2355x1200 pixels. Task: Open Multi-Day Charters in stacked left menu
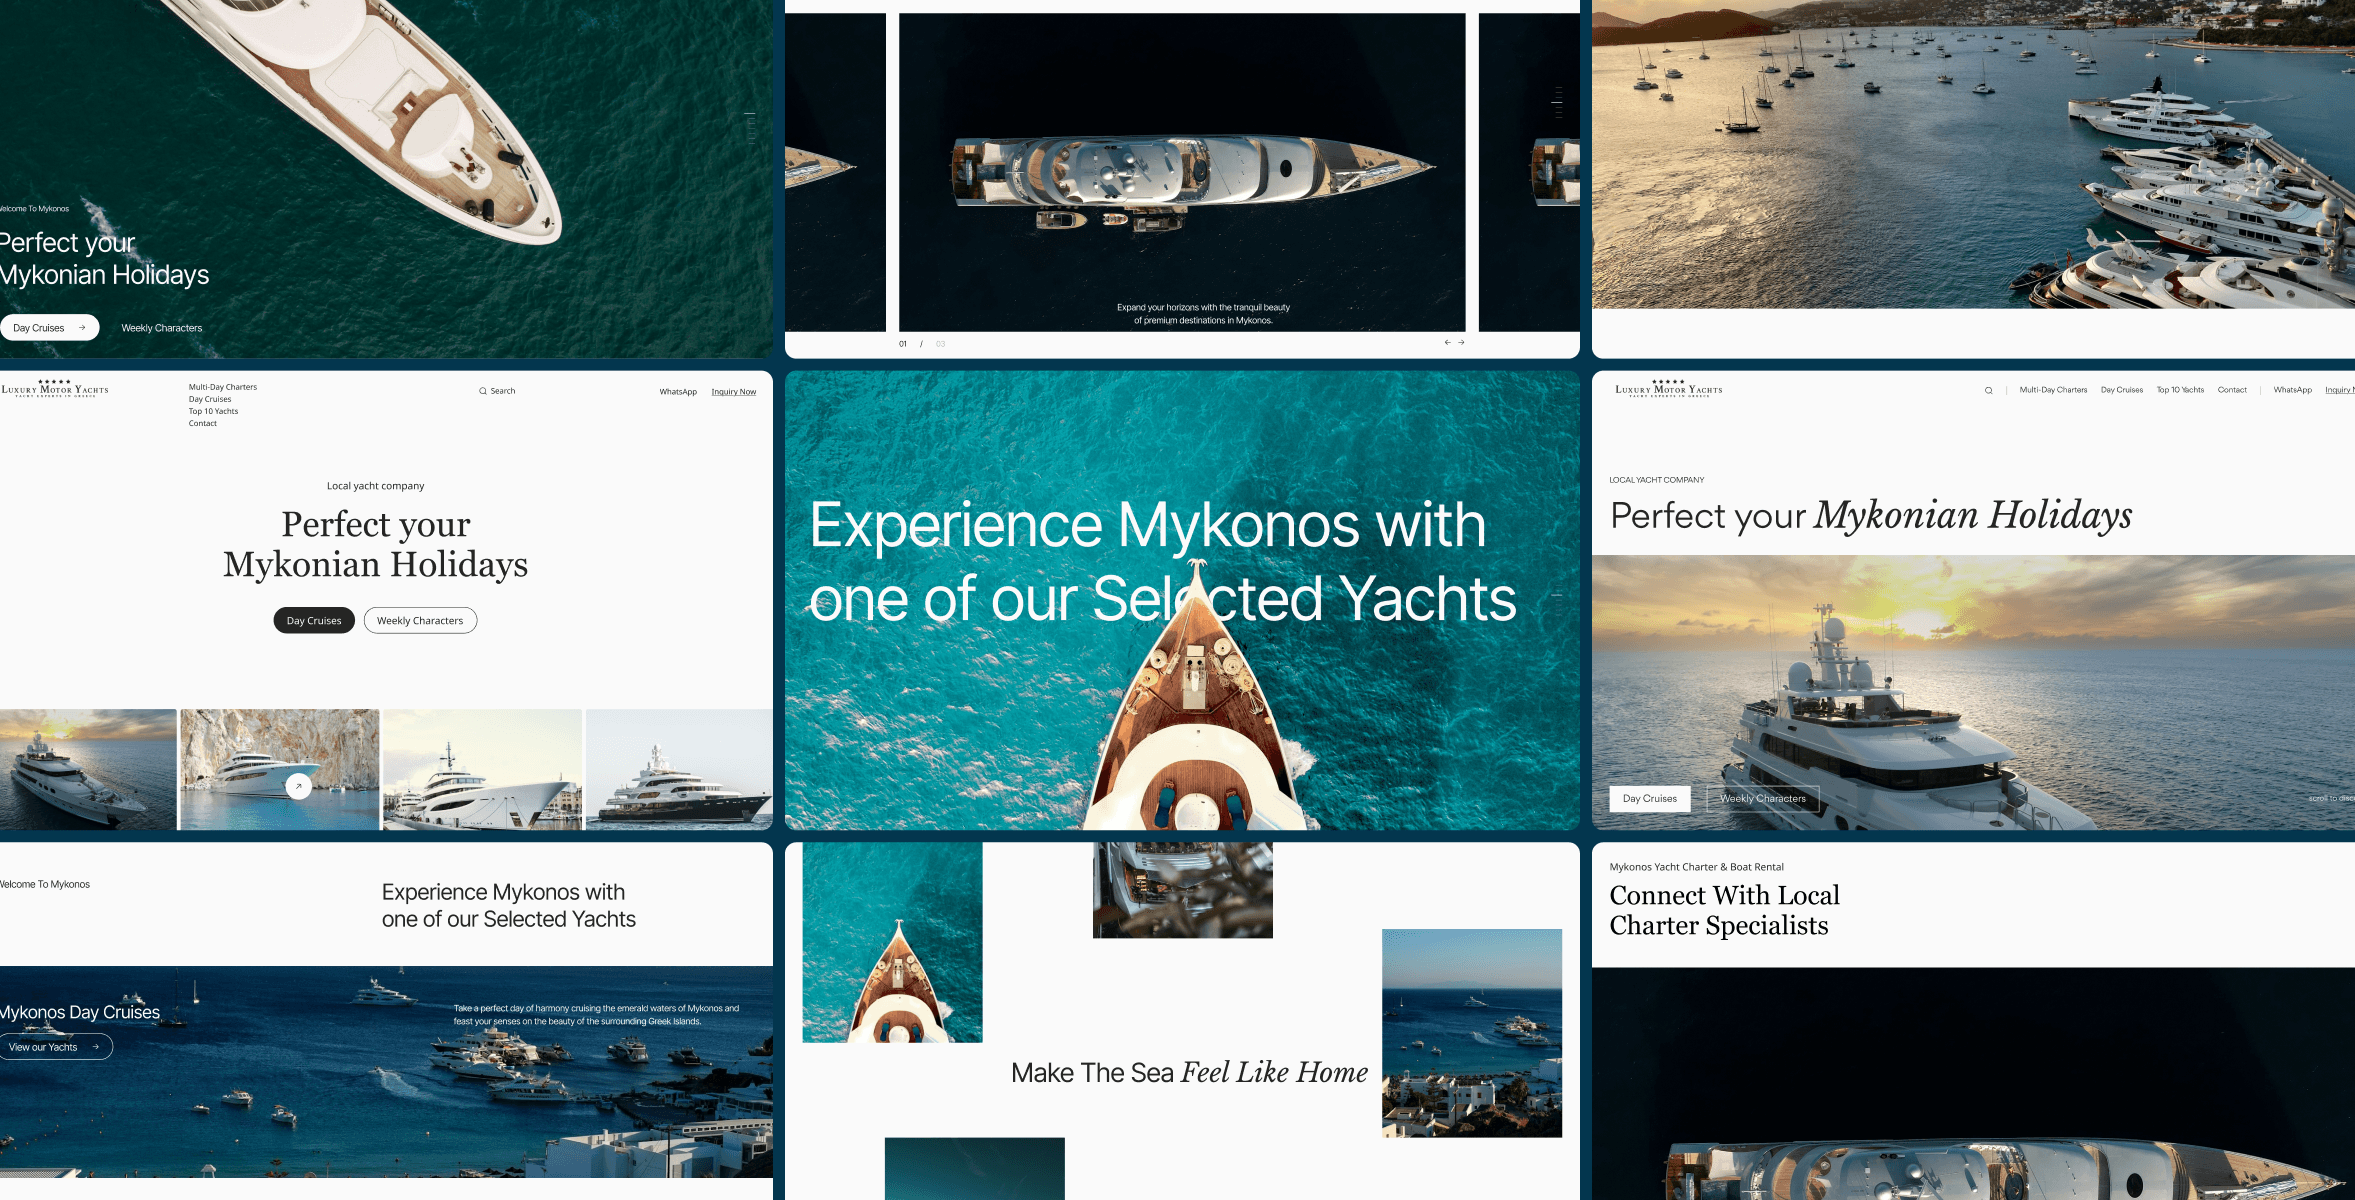coord(223,387)
